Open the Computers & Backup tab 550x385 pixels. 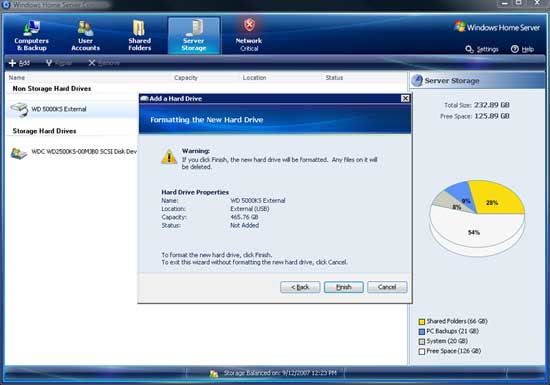[x=31, y=35]
